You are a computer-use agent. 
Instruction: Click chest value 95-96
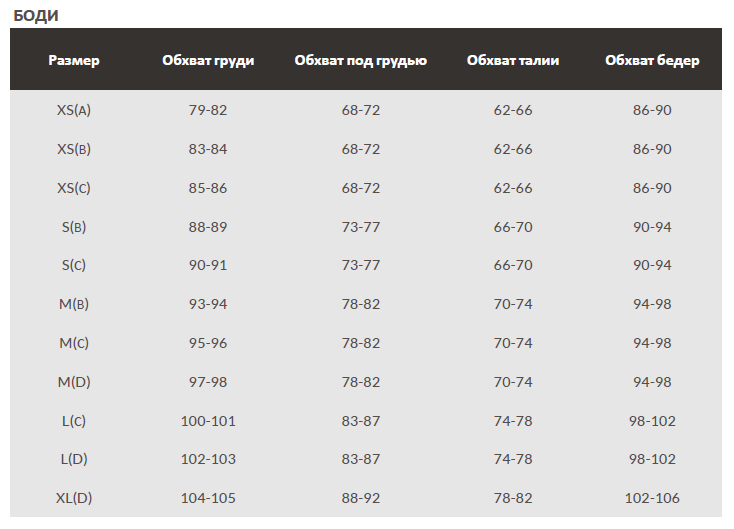(x=208, y=343)
